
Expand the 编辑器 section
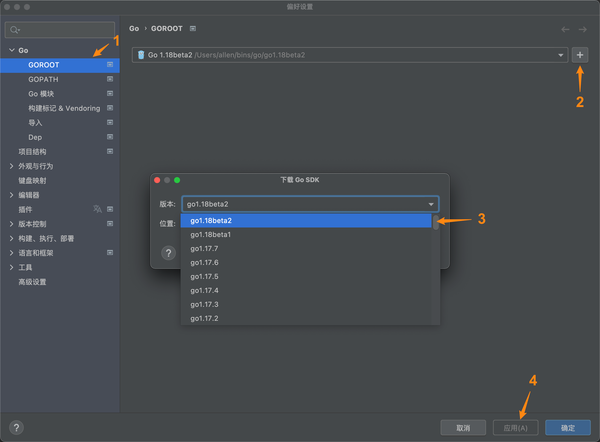[x=11, y=195]
